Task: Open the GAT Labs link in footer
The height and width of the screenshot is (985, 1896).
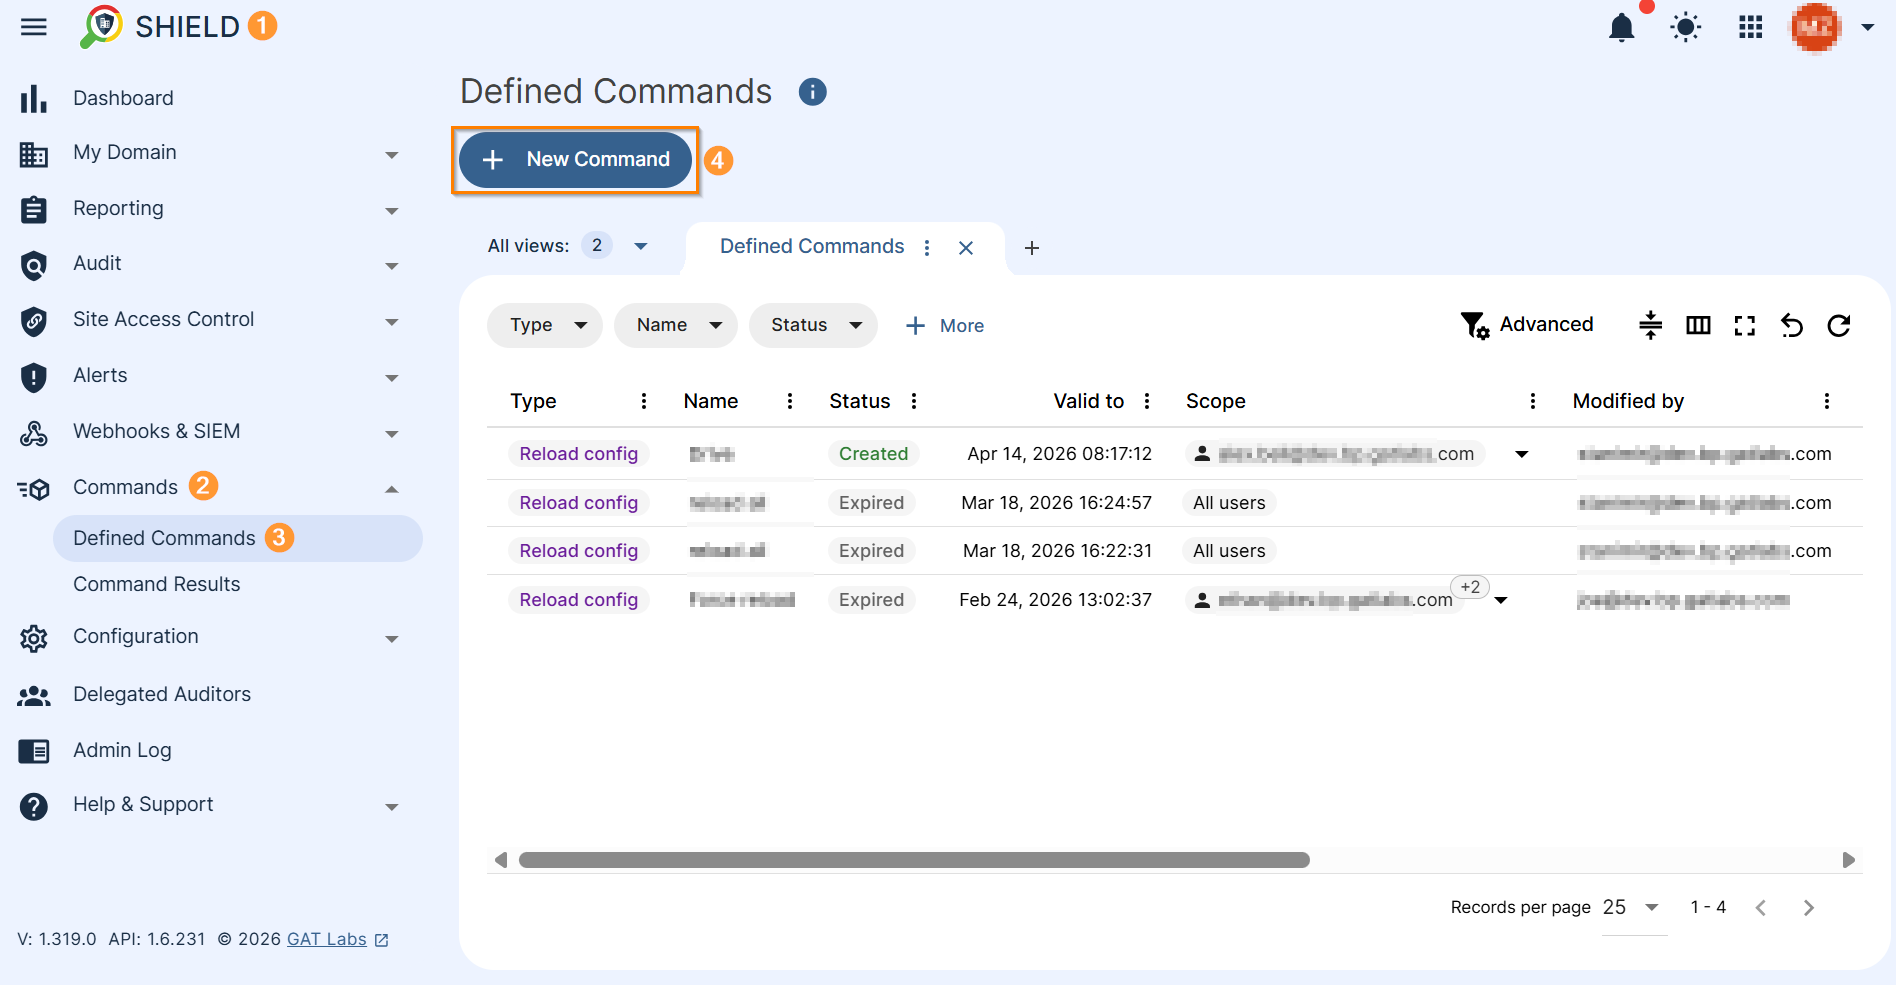Action: (327, 938)
